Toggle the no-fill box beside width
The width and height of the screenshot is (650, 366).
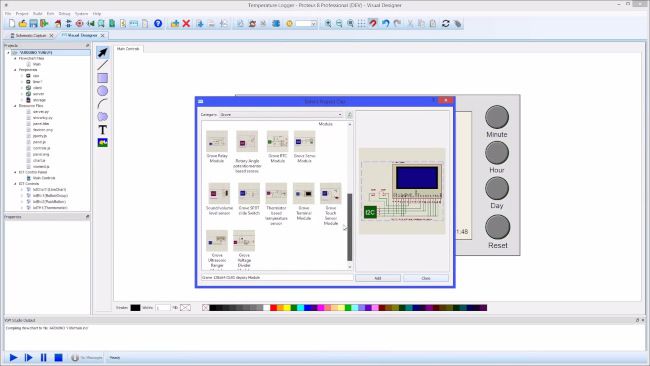click(x=185, y=308)
